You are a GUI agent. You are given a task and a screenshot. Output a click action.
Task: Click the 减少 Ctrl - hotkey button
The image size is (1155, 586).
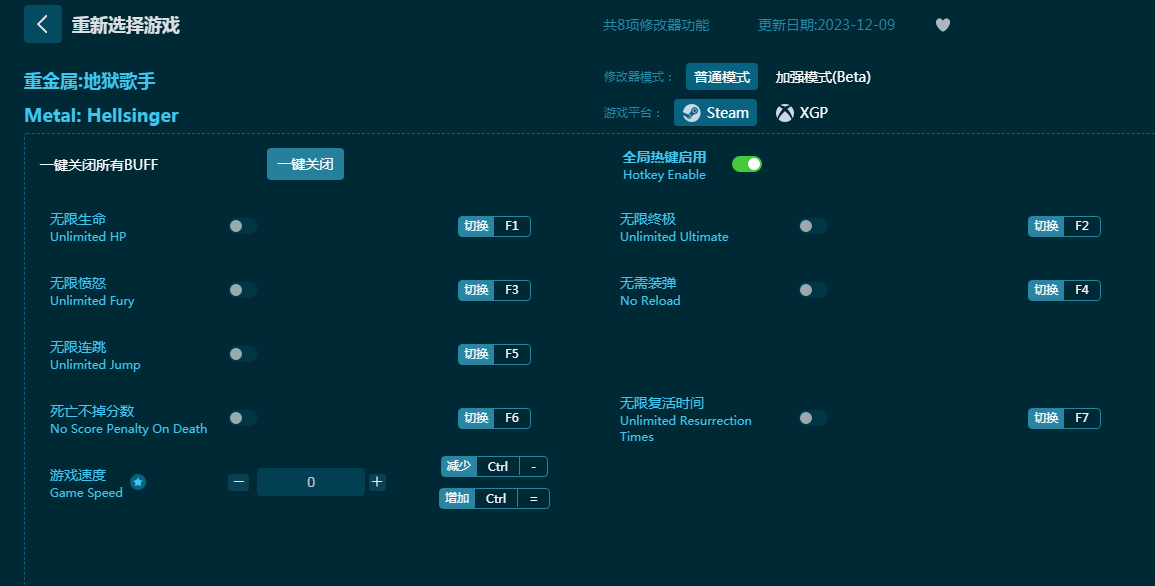[494, 467]
